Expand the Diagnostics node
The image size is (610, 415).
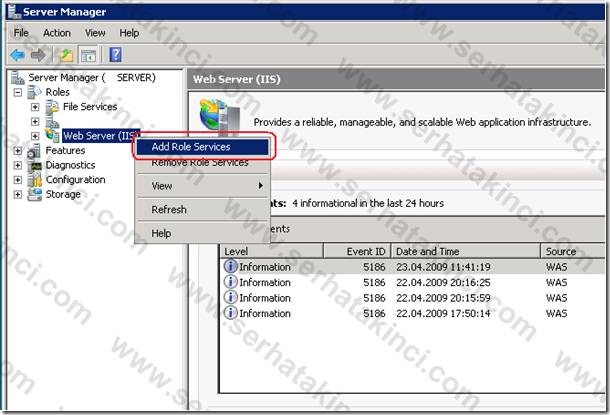pyautogui.click(x=18, y=165)
